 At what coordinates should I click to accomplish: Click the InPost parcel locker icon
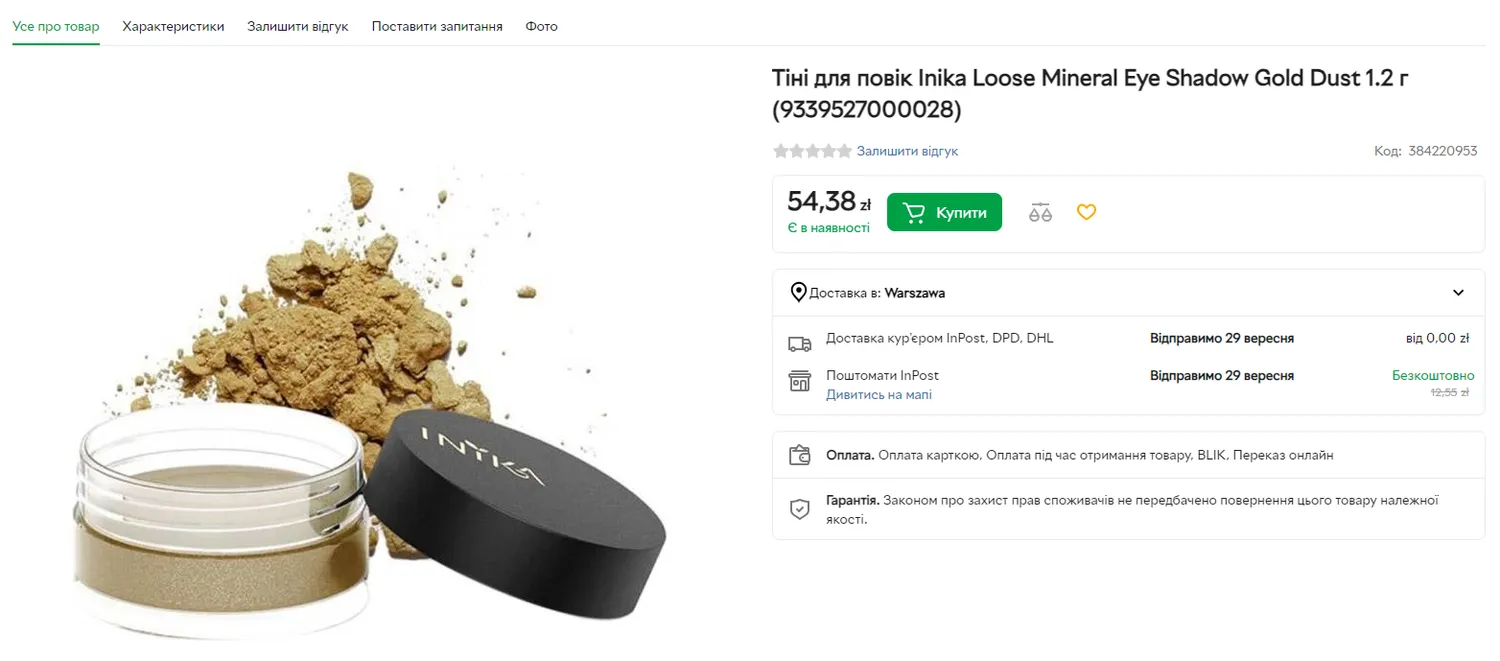click(799, 381)
